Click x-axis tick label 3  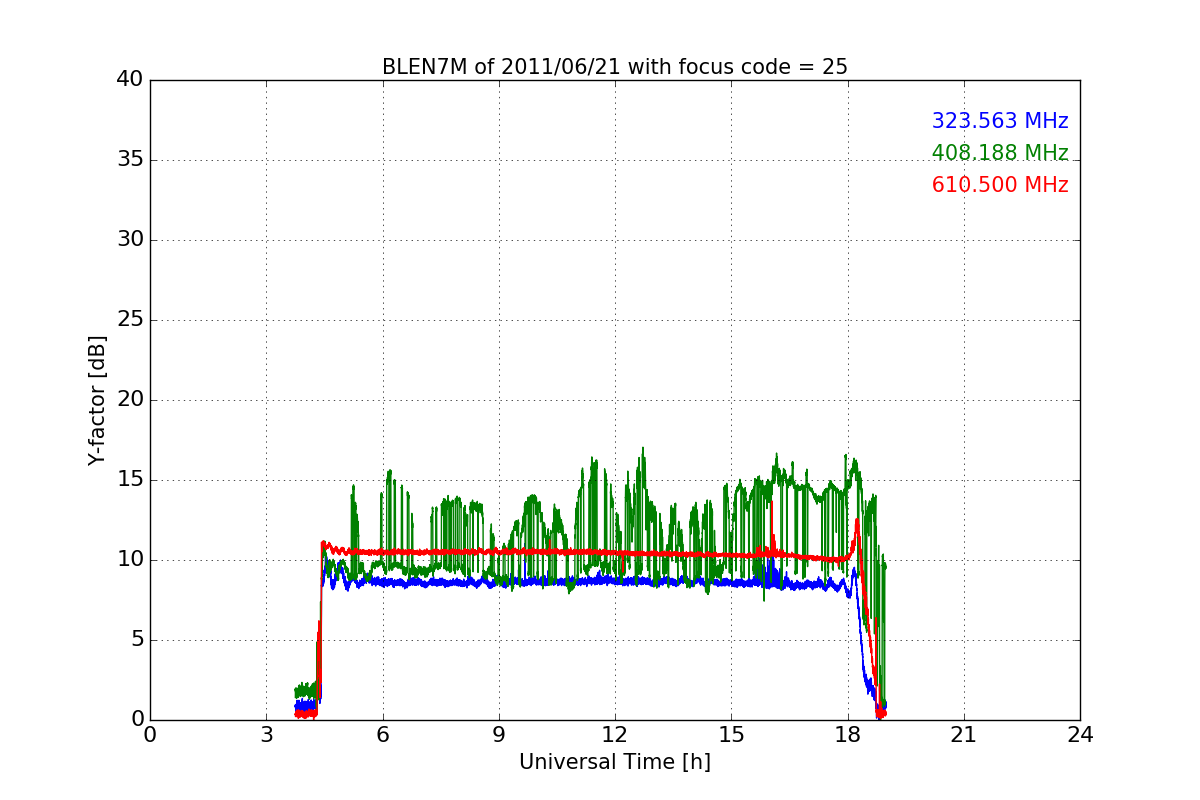266,735
